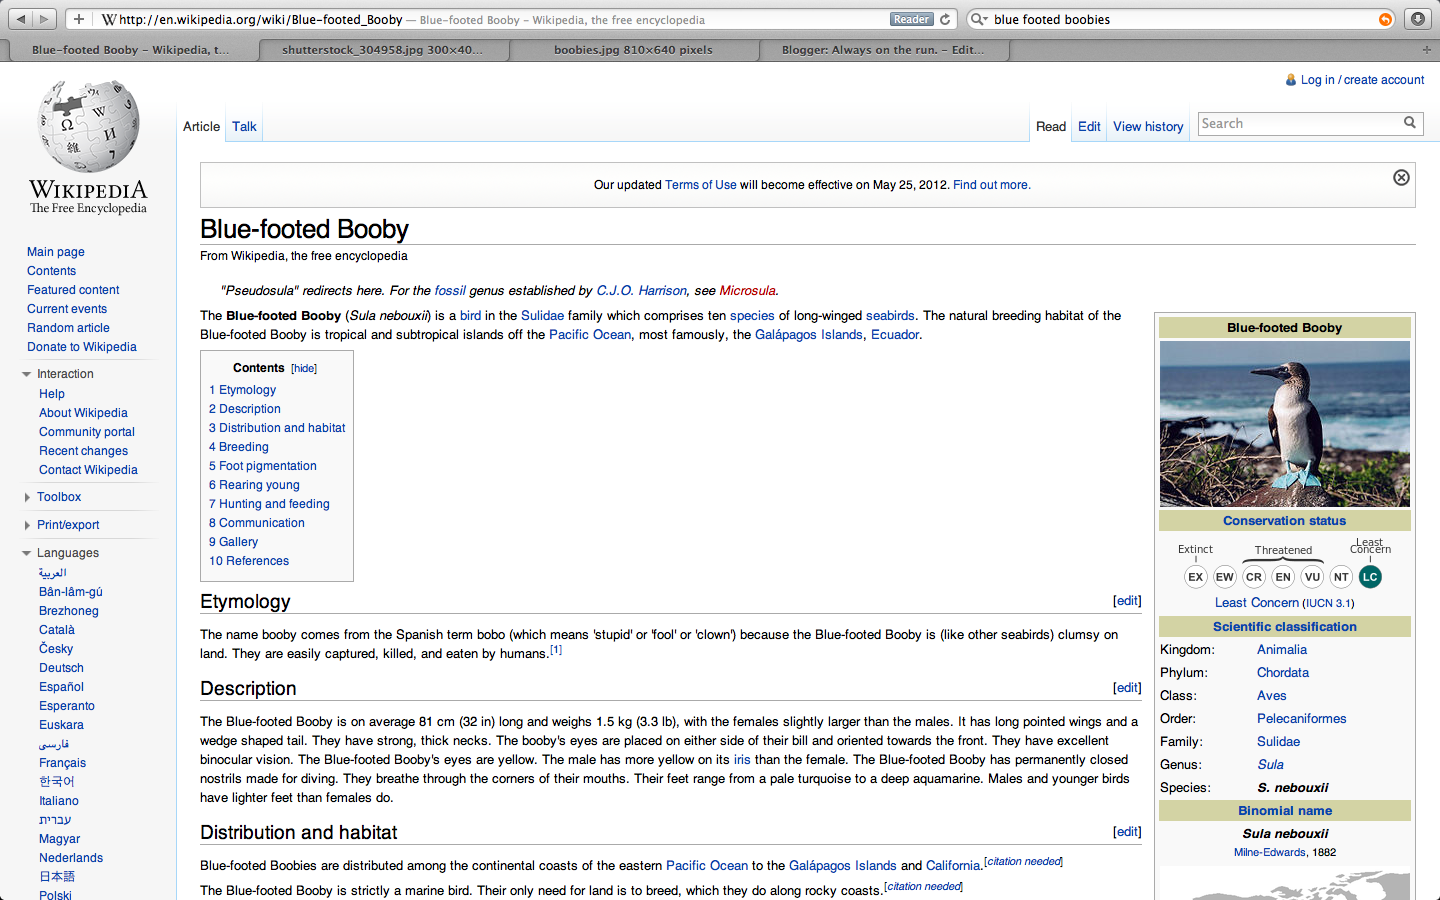Click the EW conservation status circle
Screen dimensions: 1440x900
tap(1225, 577)
